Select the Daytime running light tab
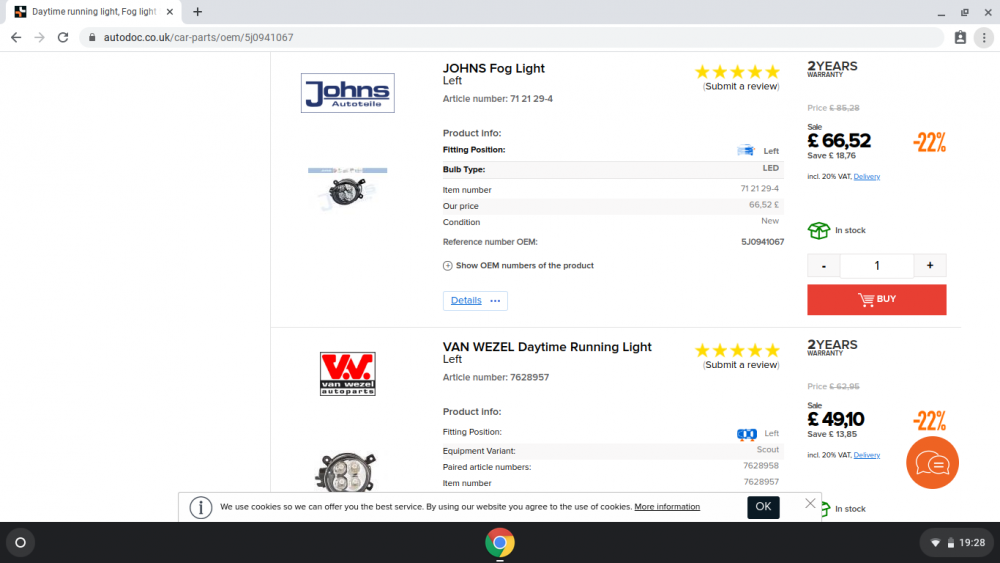Screen dimensions: 1000x563 pos(94,12)
